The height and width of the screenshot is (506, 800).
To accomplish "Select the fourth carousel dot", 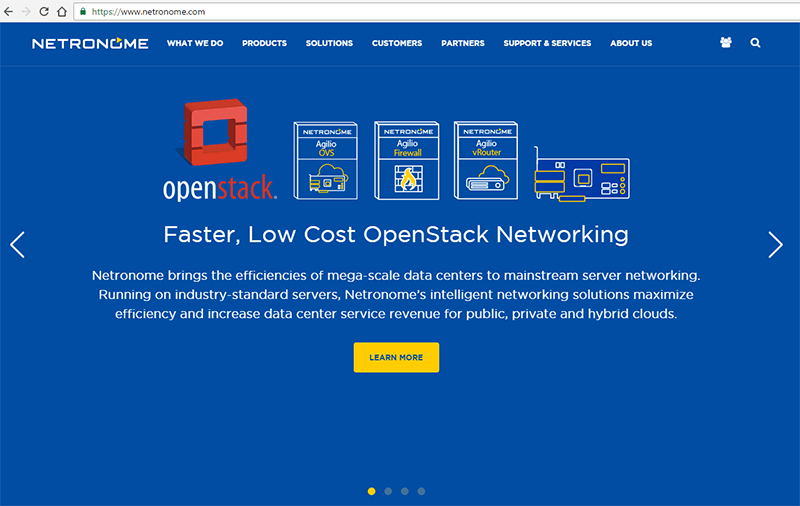I will pyautogui.click(x=421, y=491).
